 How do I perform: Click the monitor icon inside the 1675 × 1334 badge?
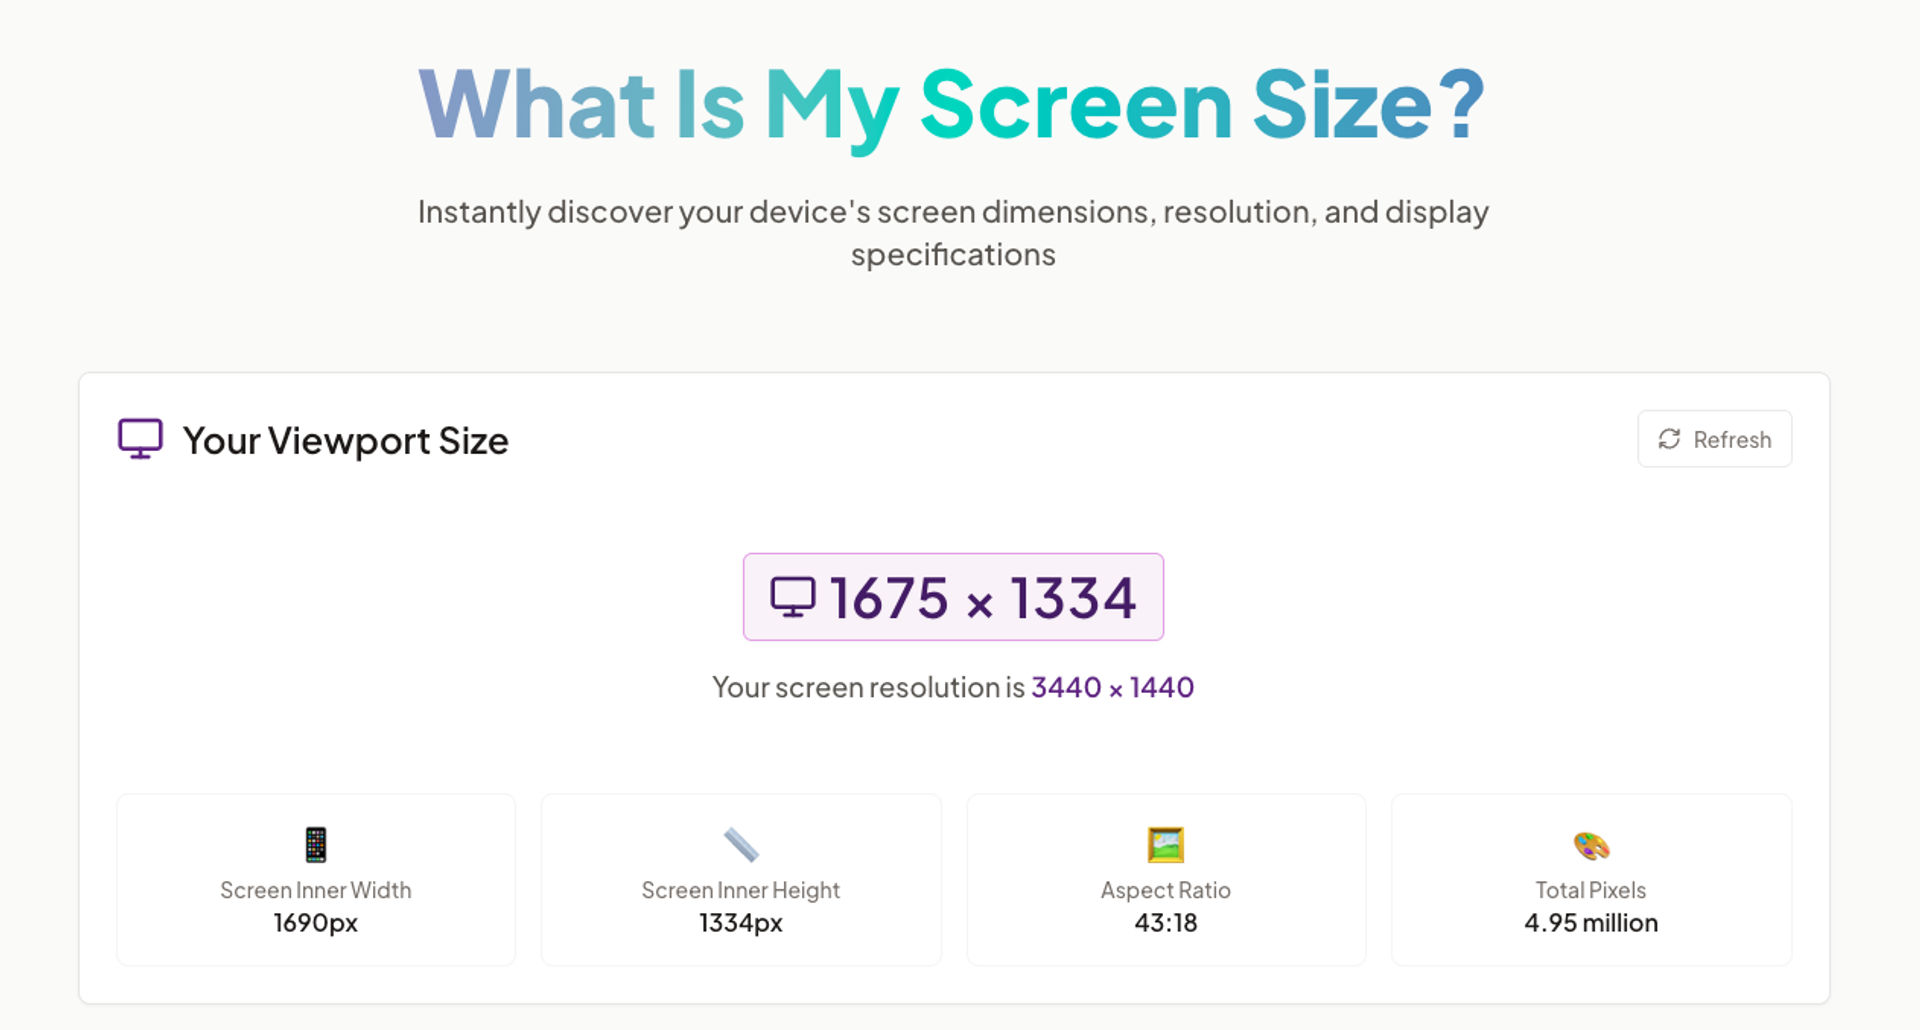click(x=792, y=597)
